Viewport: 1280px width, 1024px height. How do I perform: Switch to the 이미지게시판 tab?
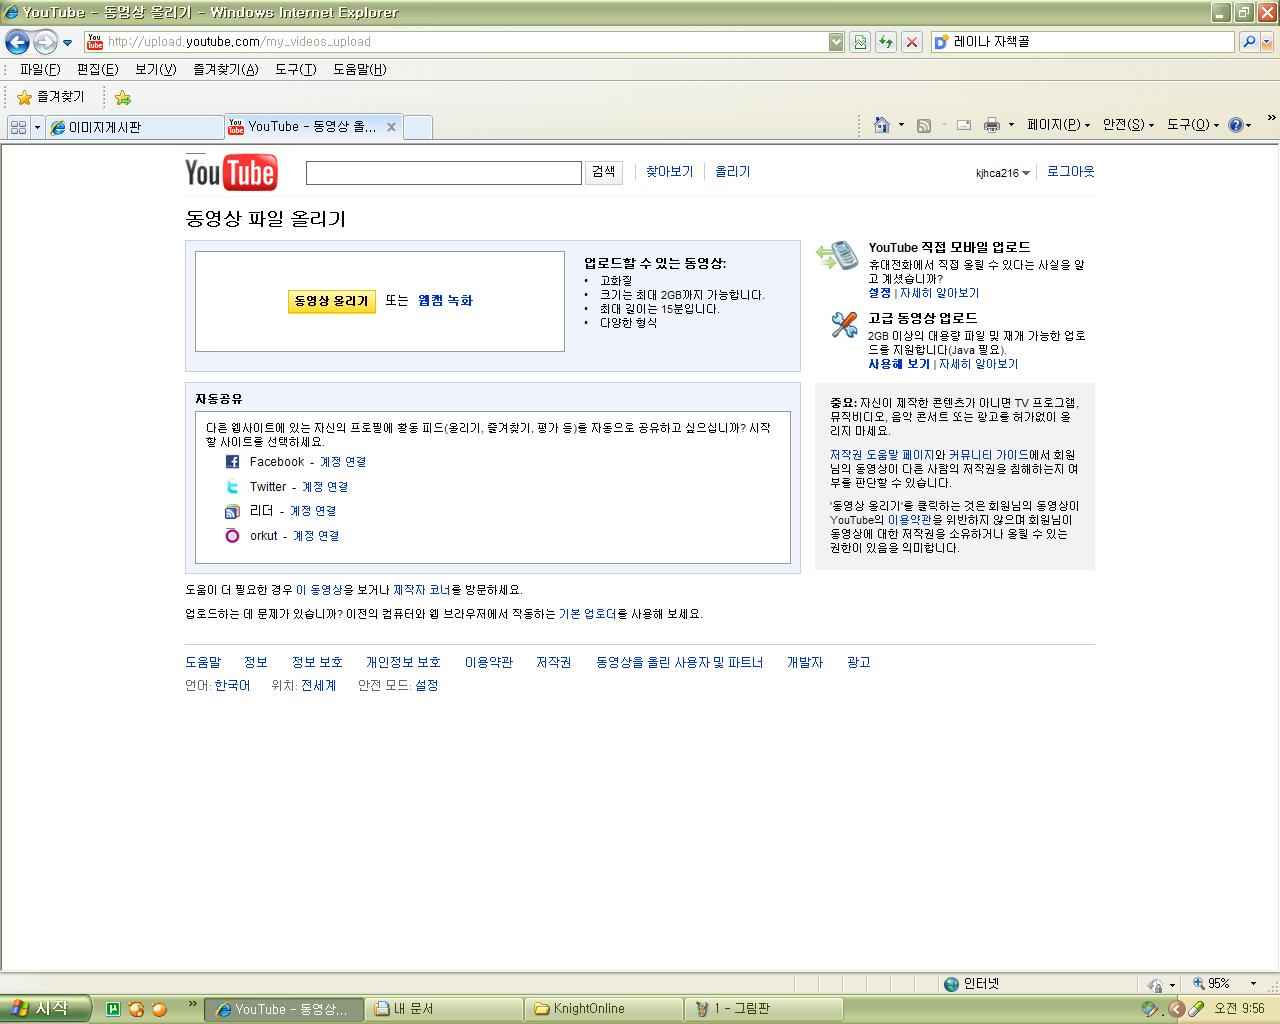[x=135, y=127]
